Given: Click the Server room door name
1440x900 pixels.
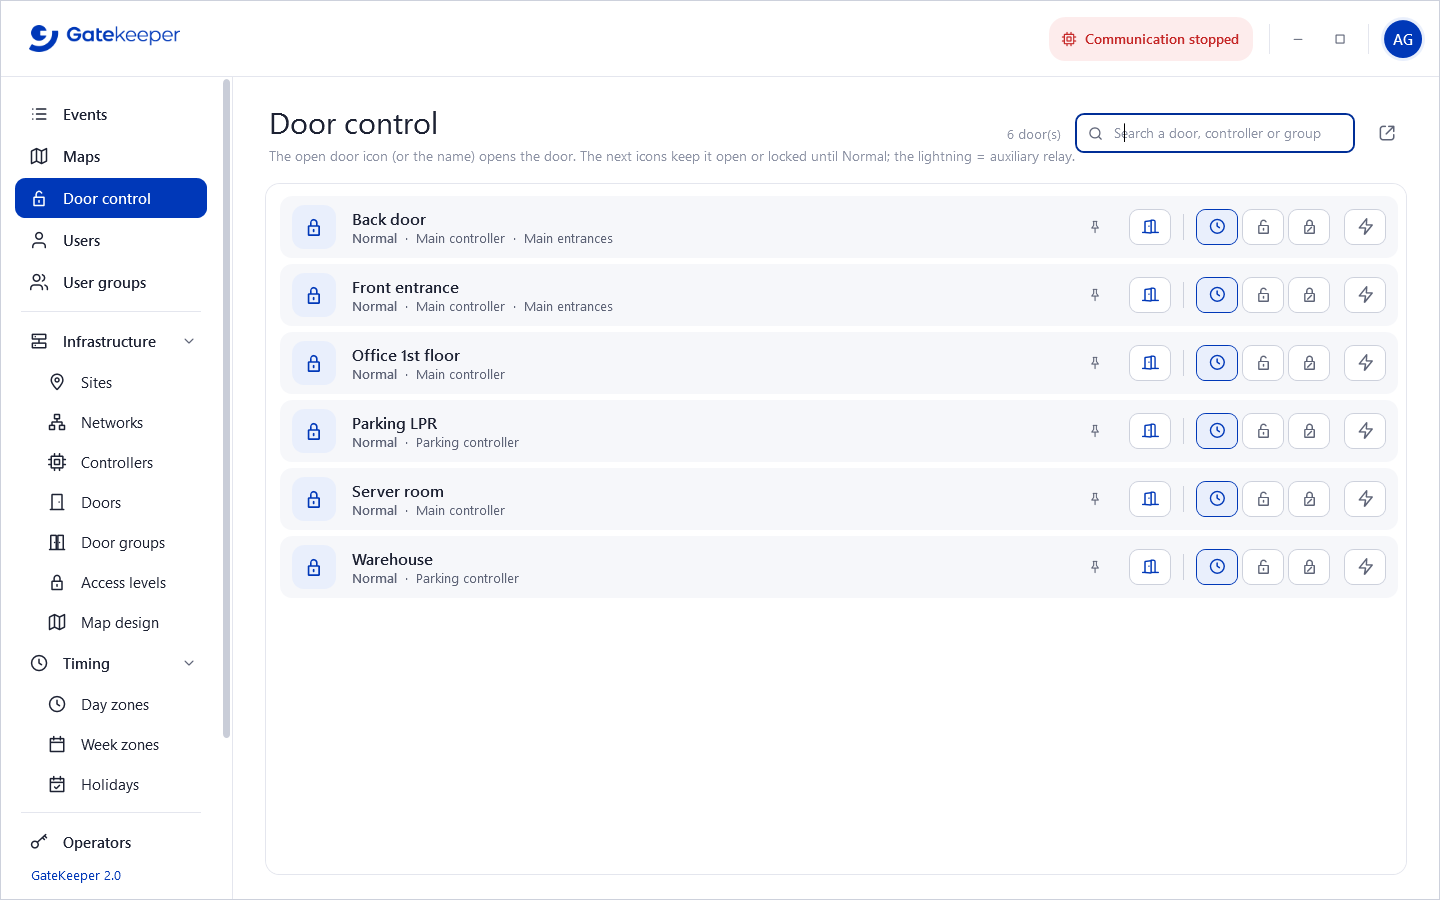Looking at the screenshot, I should tap(398, 491).
